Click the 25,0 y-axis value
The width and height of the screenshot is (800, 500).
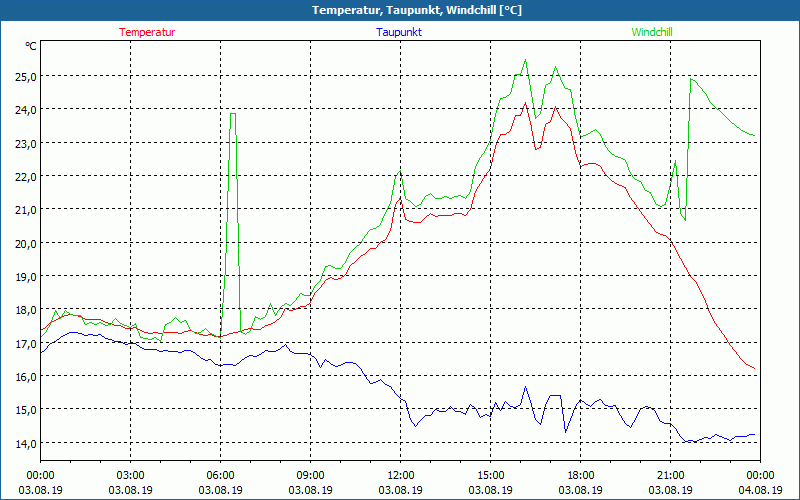point(25,77)
